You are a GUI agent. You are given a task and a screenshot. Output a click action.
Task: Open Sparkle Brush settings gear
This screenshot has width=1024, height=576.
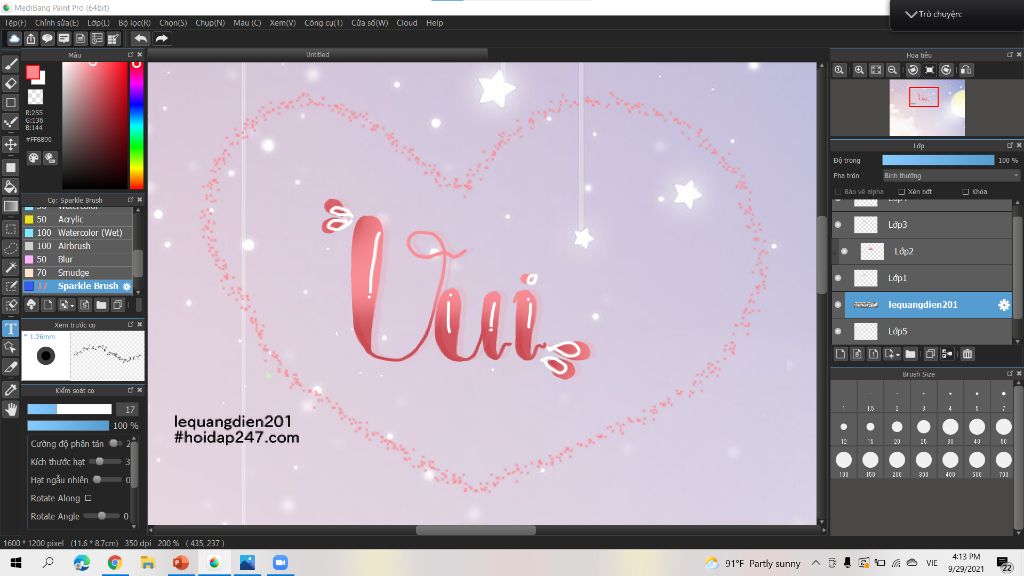(127, 286)
